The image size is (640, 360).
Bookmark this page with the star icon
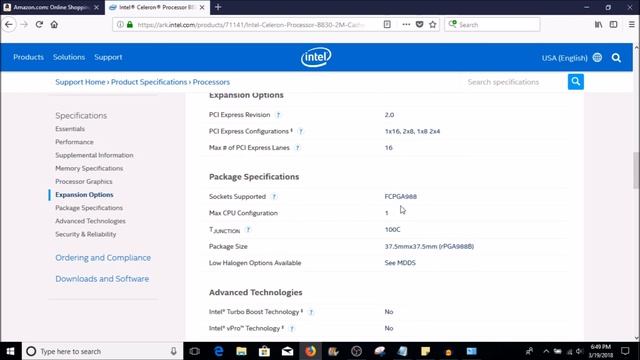[x=433, y=24]
